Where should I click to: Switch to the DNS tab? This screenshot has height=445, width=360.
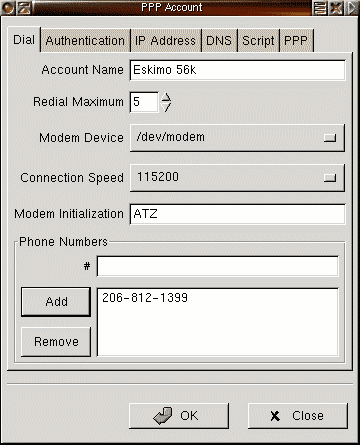[219, 41]
